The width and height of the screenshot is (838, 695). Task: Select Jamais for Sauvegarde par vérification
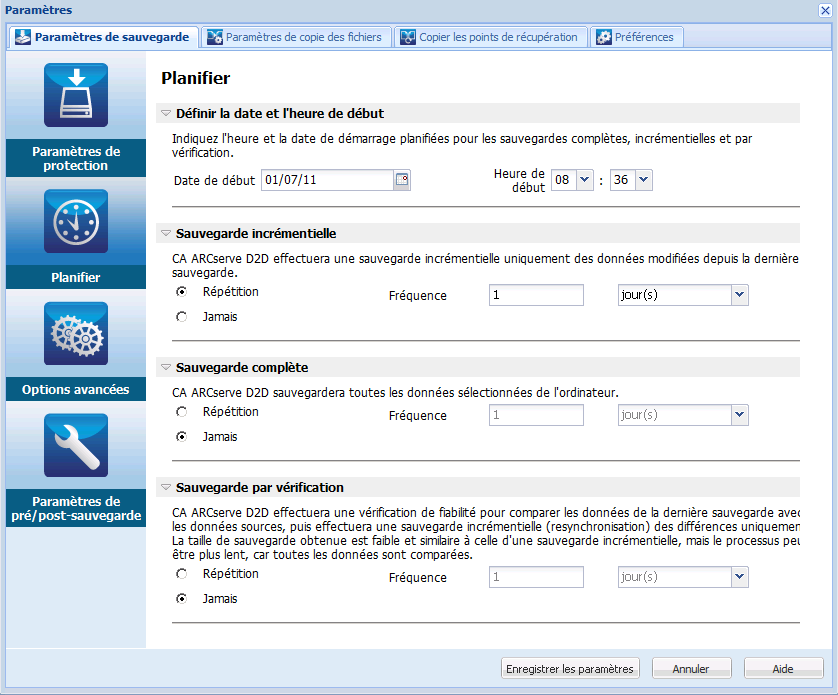click(x=182, y=599)
